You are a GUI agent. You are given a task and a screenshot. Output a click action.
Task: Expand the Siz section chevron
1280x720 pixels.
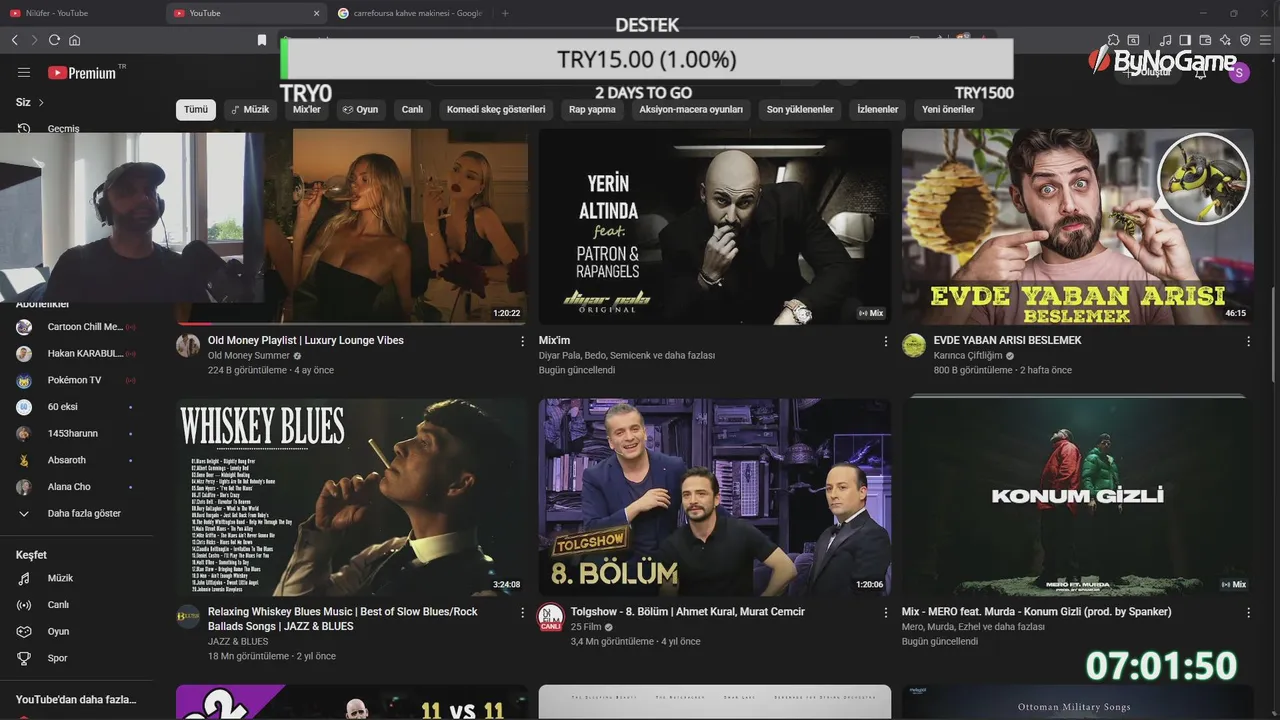coord(41,102)
